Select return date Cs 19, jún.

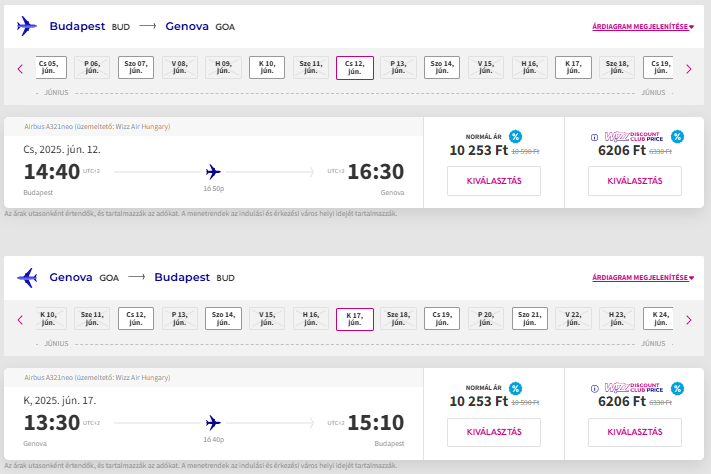(x=442, y=319)
